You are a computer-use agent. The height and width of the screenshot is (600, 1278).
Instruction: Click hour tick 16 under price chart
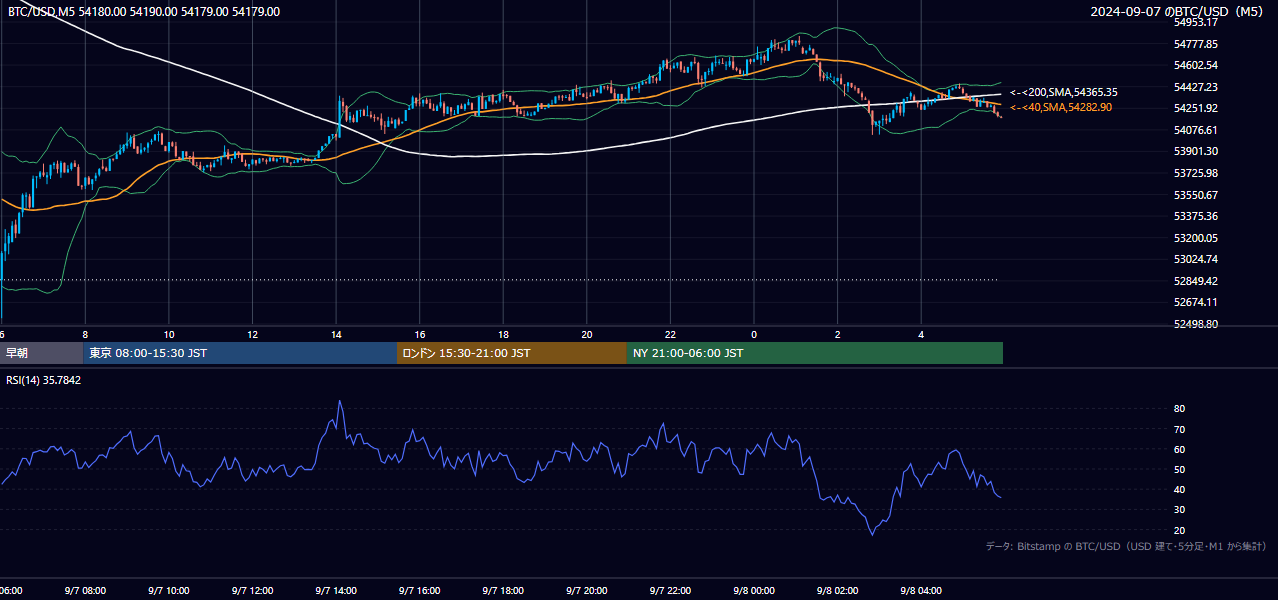(420, 334)
